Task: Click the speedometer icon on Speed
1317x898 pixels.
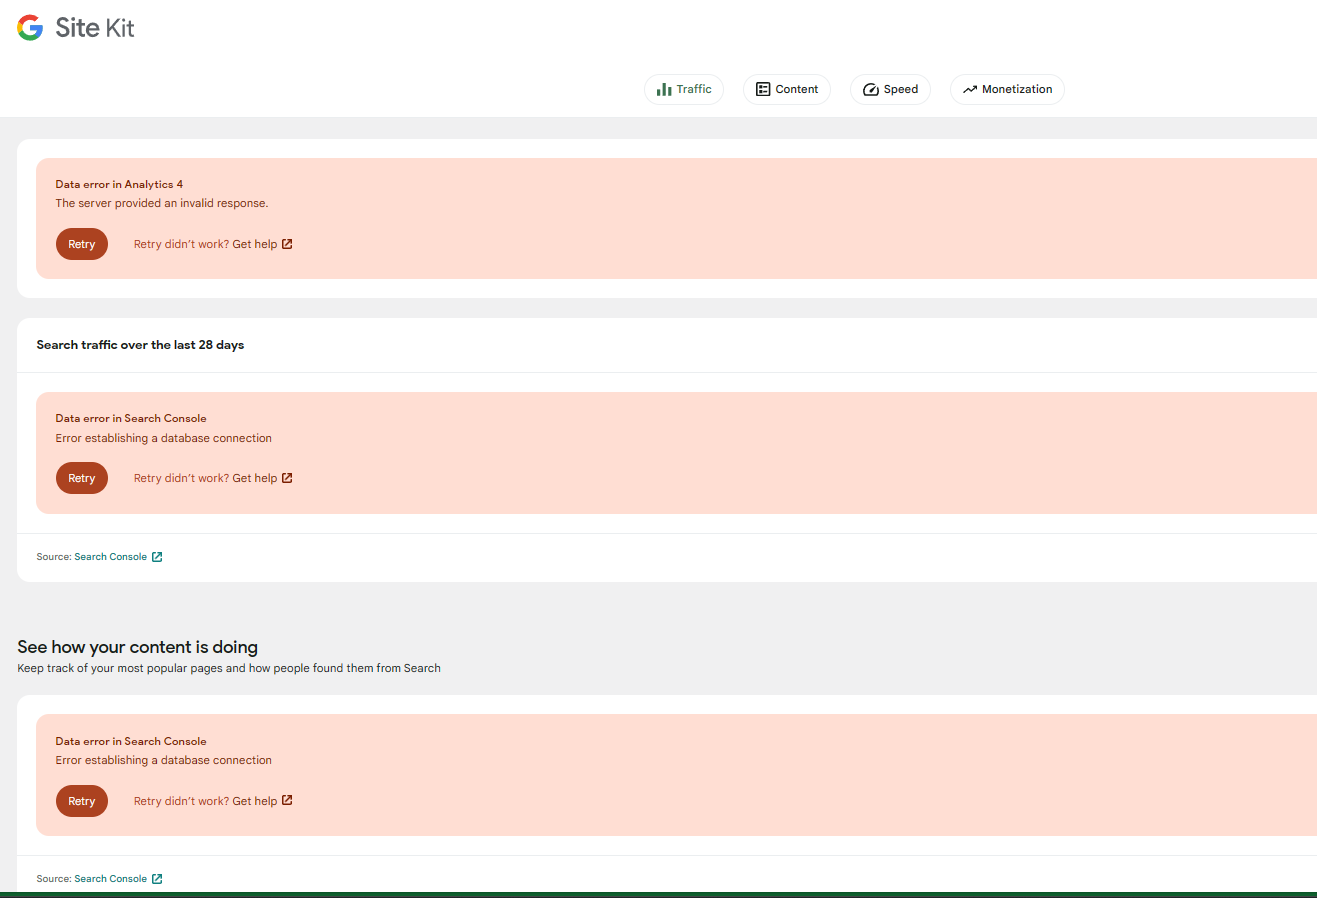Action: point(871,90)
